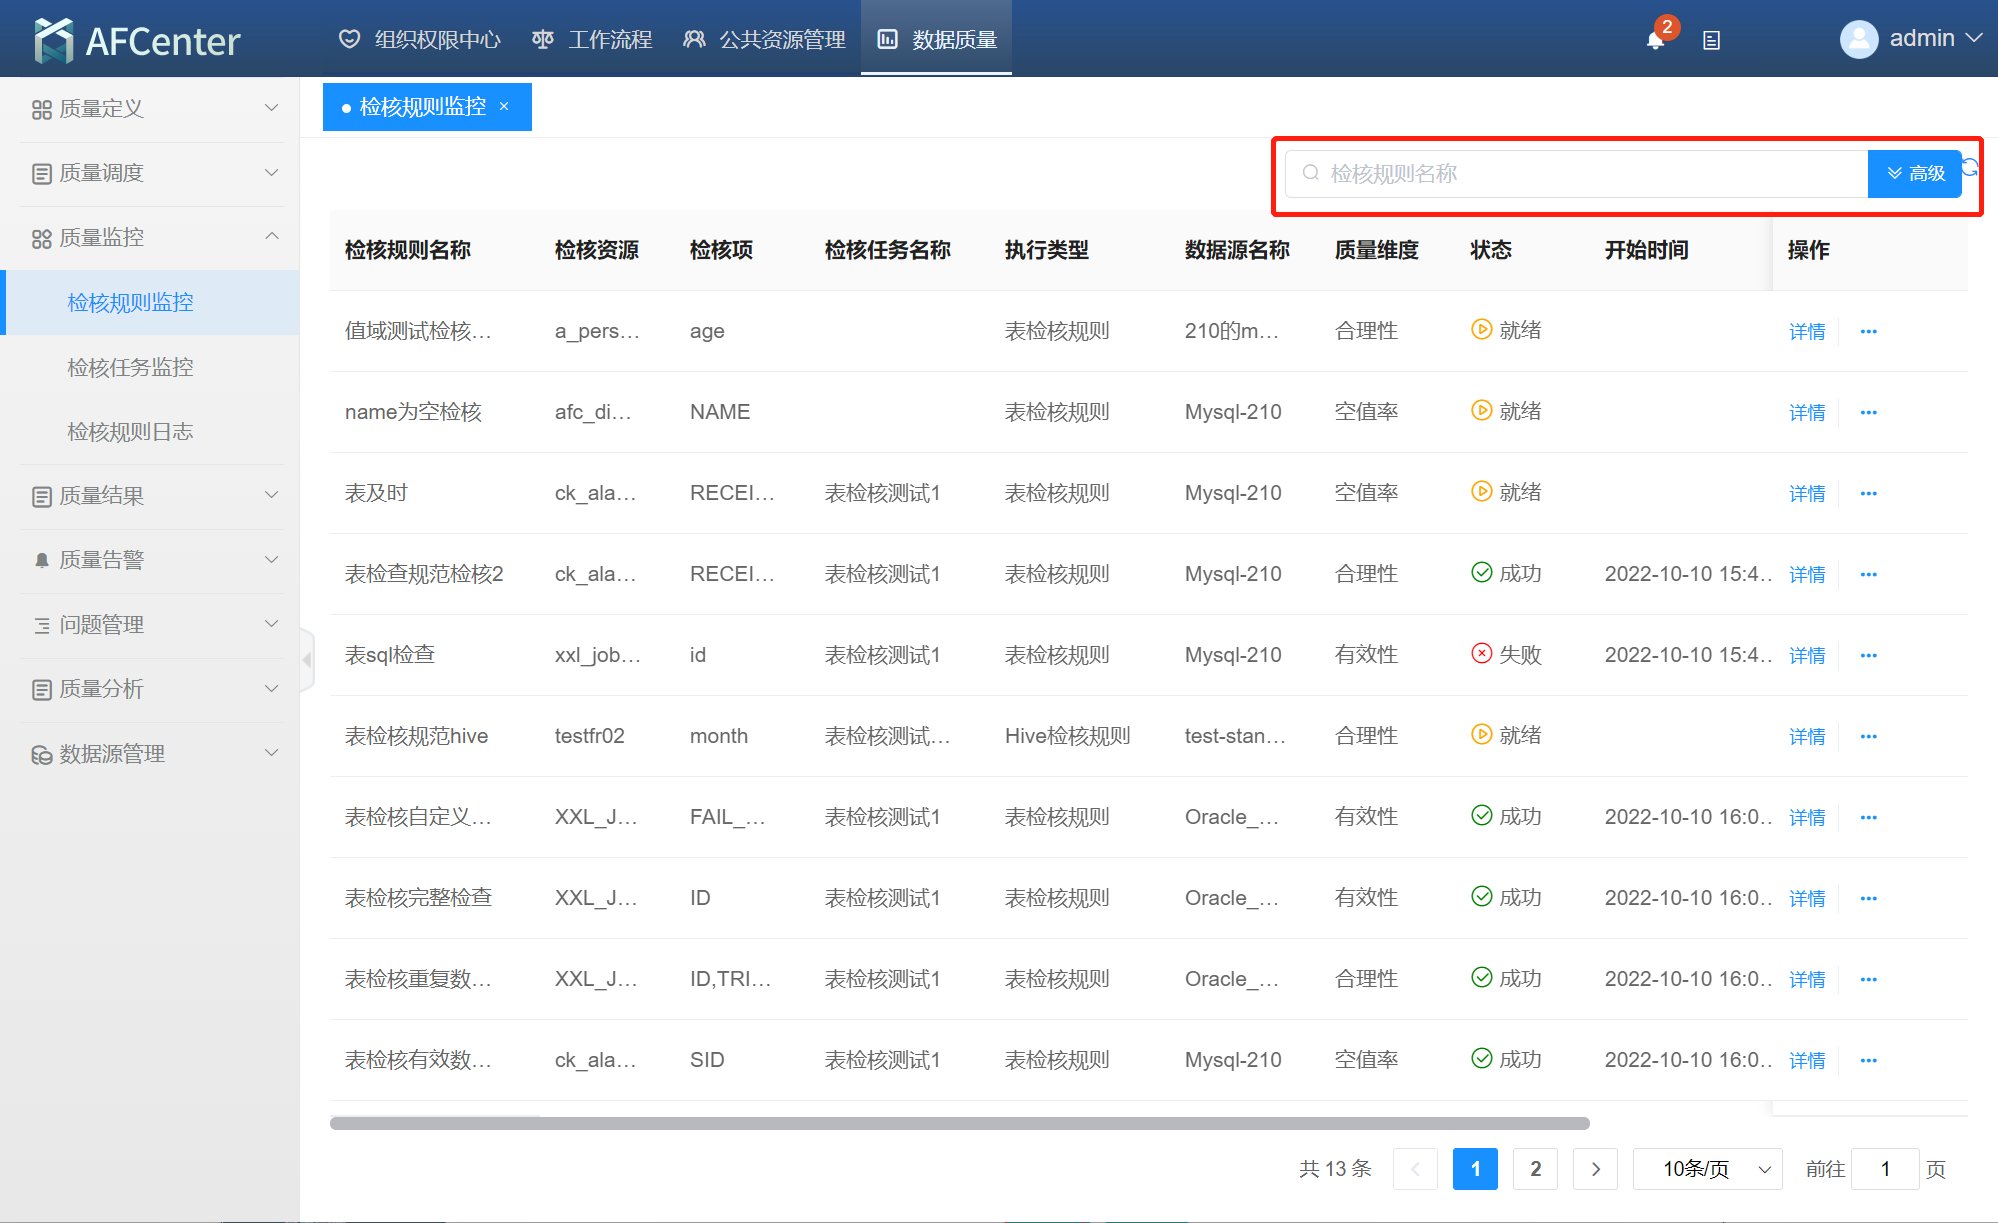Click the AFCenter logo
The height and width of the screenshot is (1223, 1998).
(137, 40)
